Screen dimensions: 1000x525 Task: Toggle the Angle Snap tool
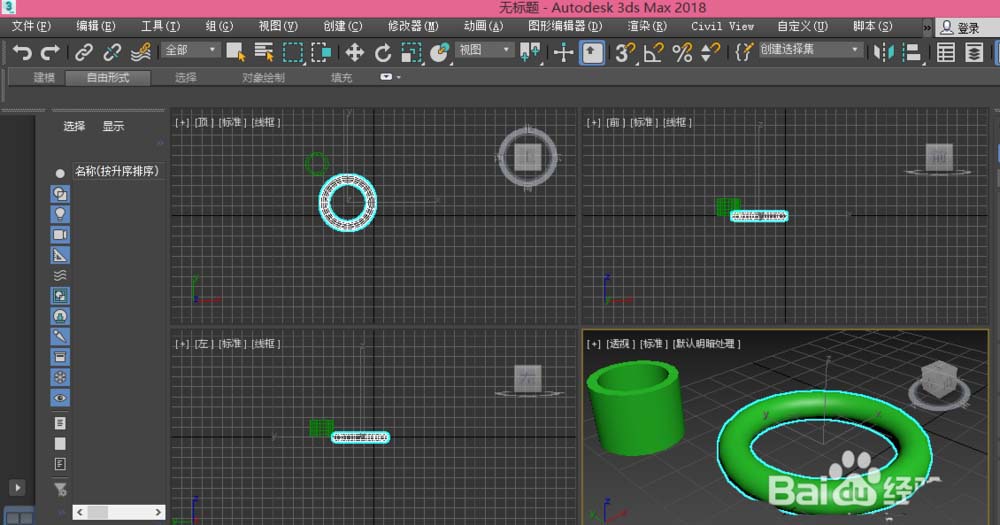point(654,52)
